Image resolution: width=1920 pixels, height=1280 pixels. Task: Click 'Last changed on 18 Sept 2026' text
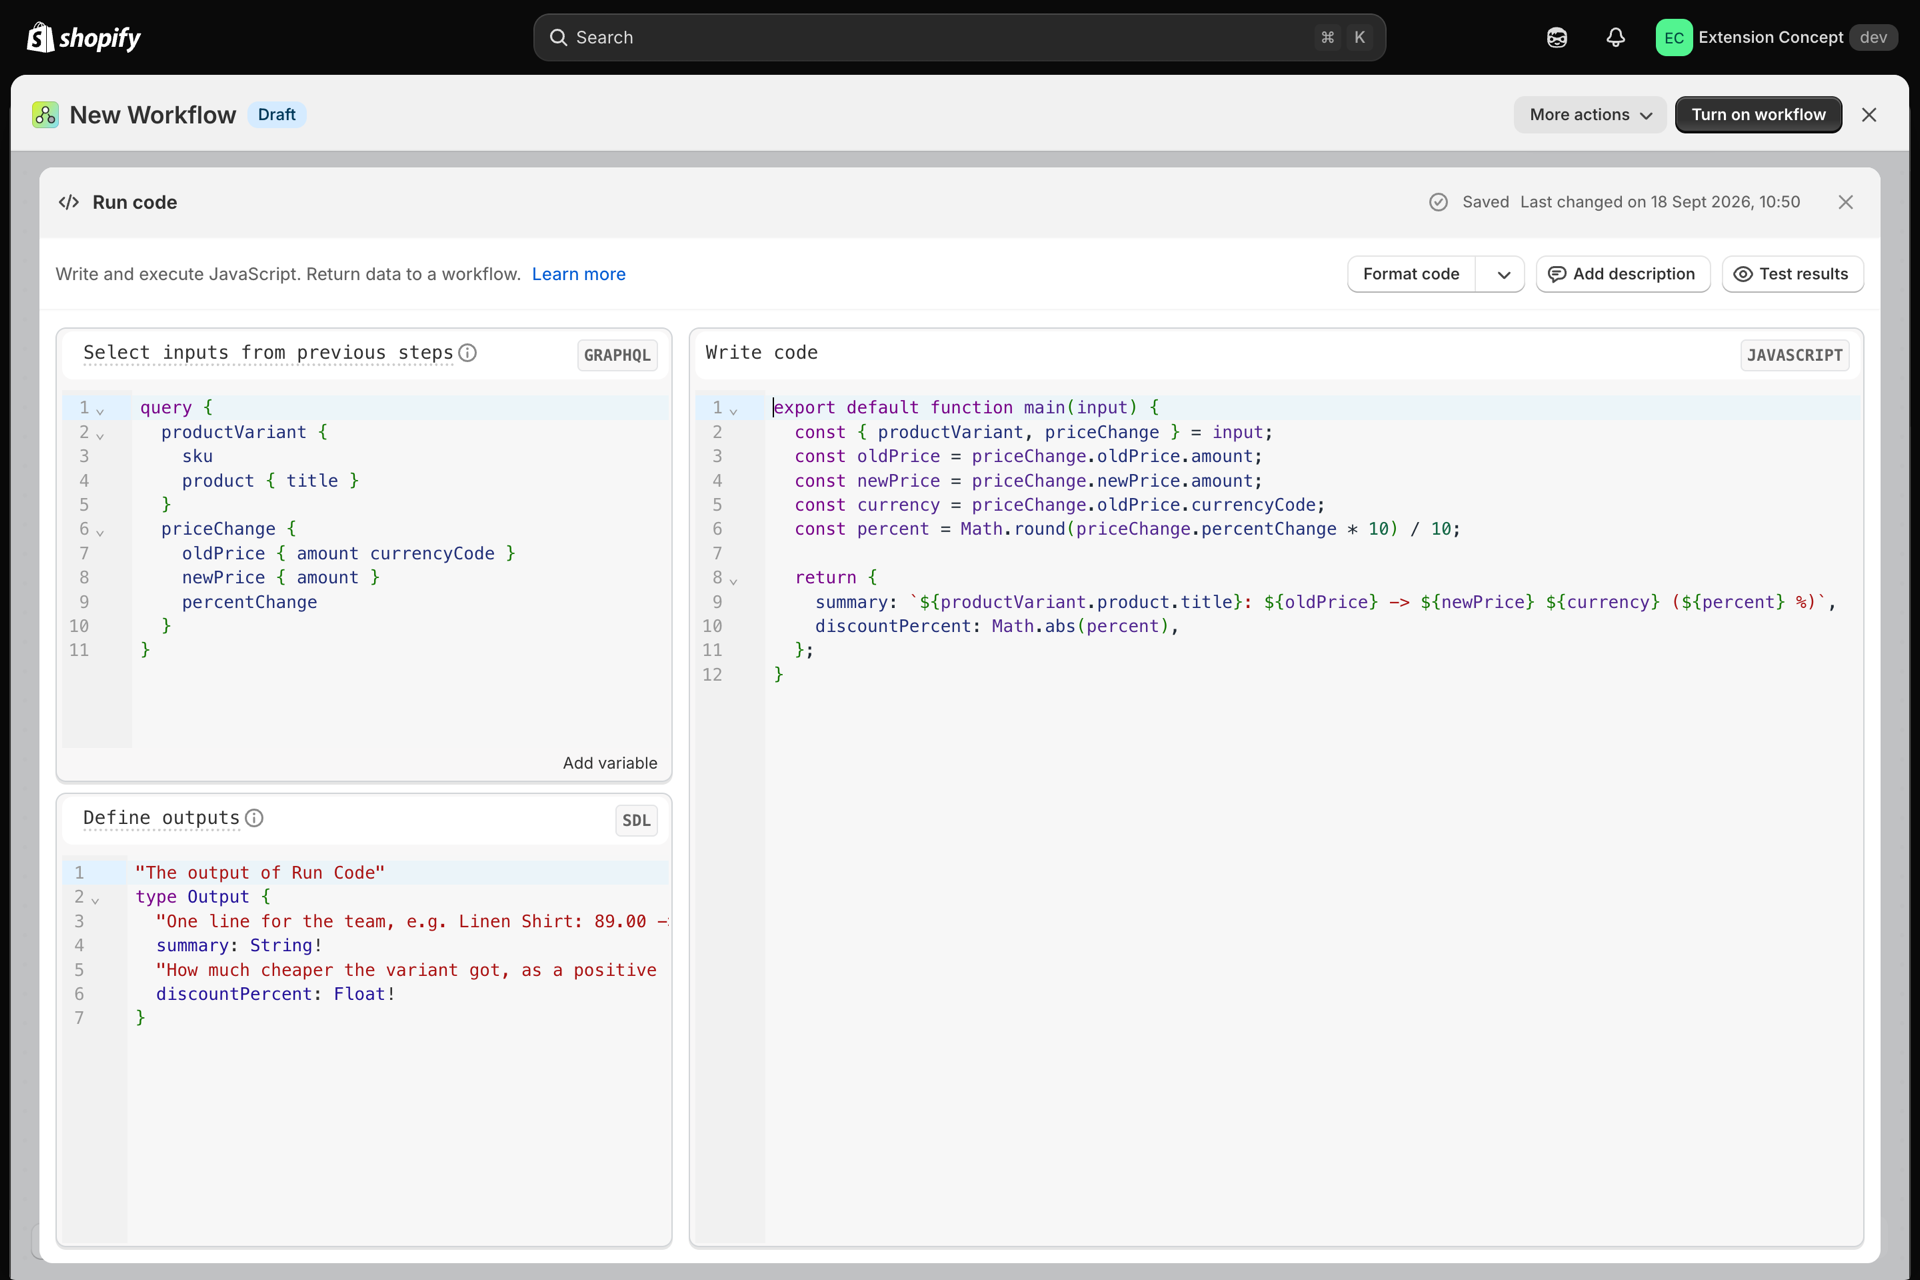1660,202
